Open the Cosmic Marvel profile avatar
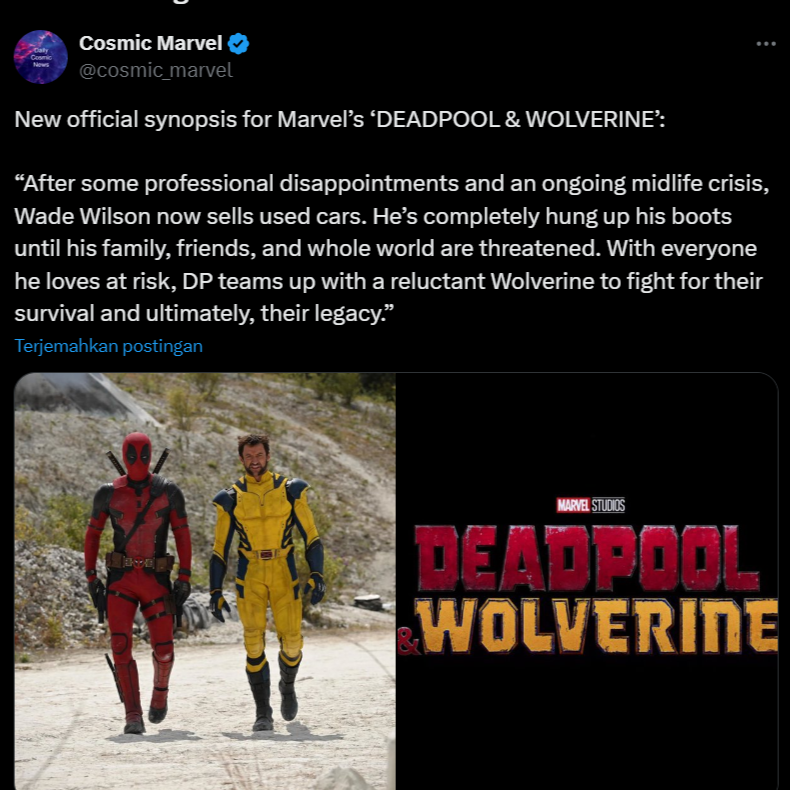Screen dimensions: 790x790 (x=40, y=57)
